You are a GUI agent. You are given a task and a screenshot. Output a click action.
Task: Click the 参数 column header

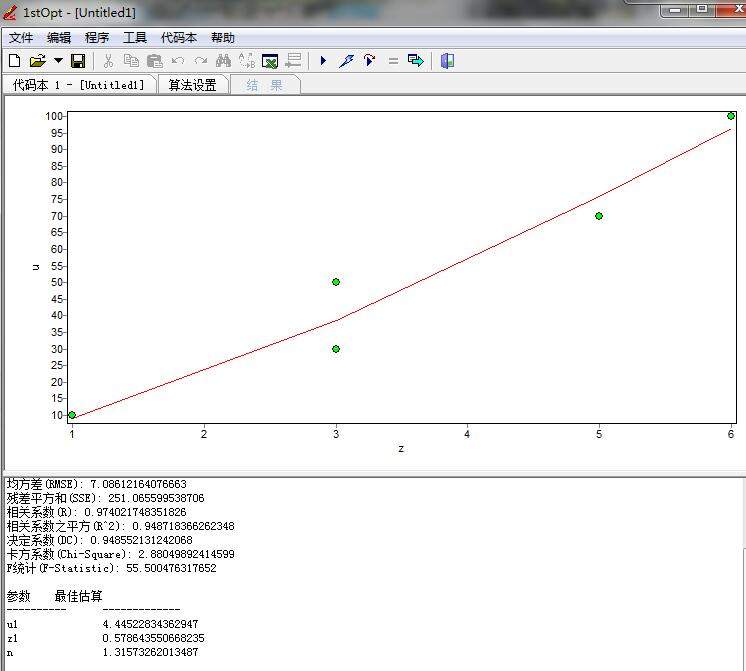[19, 596]
